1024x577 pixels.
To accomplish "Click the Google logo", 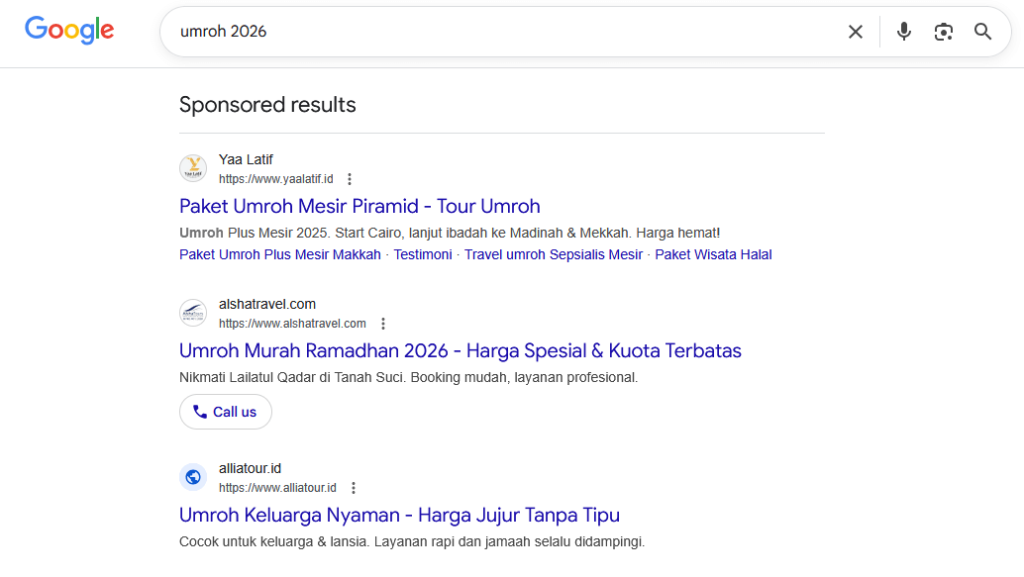I will (x=69, y=30).
